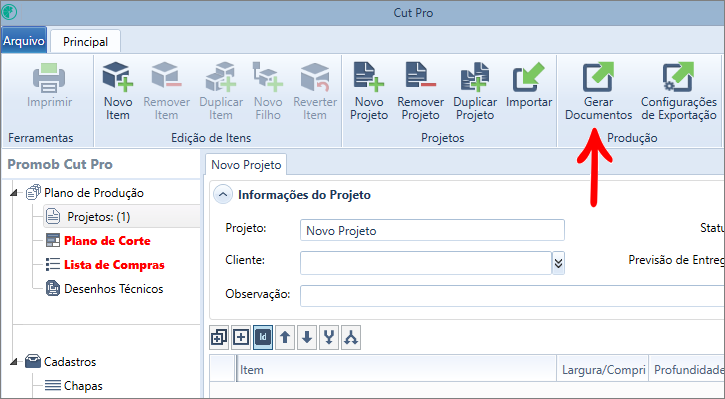Image resolution: width=725 pixels, height=399 pixels.
Task: Click the Importar project icon
Action: tap(528, 77)
